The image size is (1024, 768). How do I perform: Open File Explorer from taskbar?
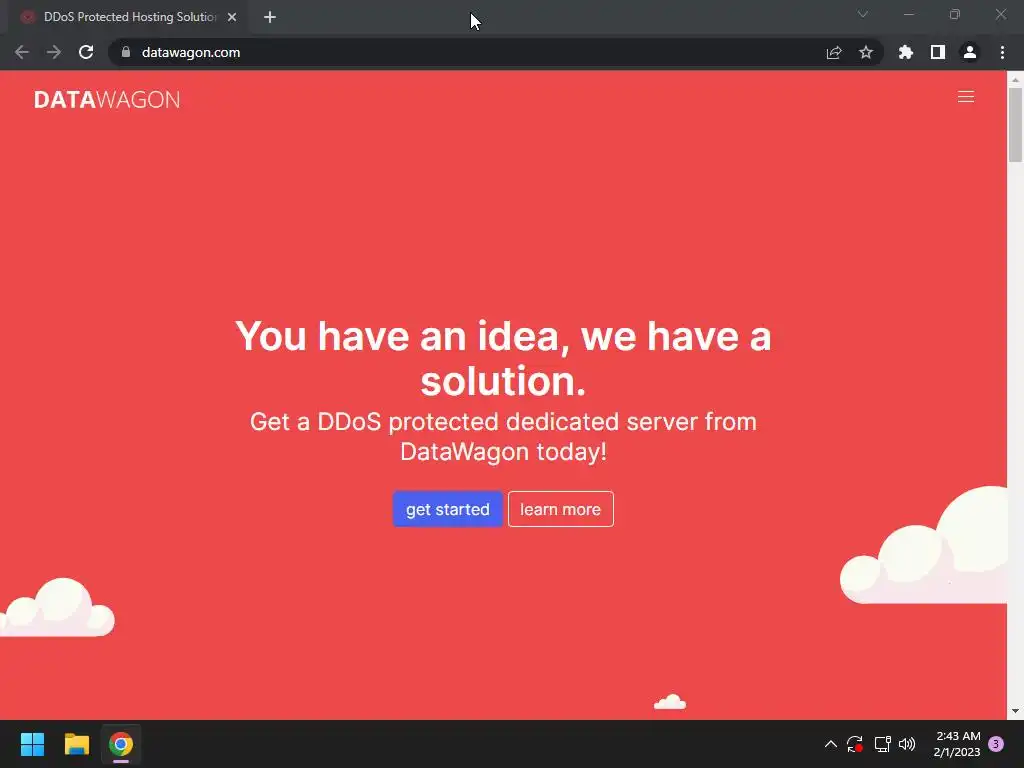tap(76, 744)
